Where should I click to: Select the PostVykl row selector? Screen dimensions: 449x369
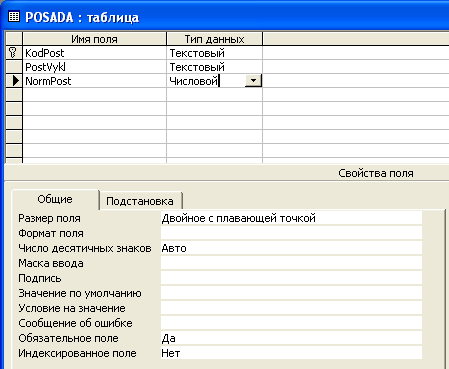coord(14,67)
